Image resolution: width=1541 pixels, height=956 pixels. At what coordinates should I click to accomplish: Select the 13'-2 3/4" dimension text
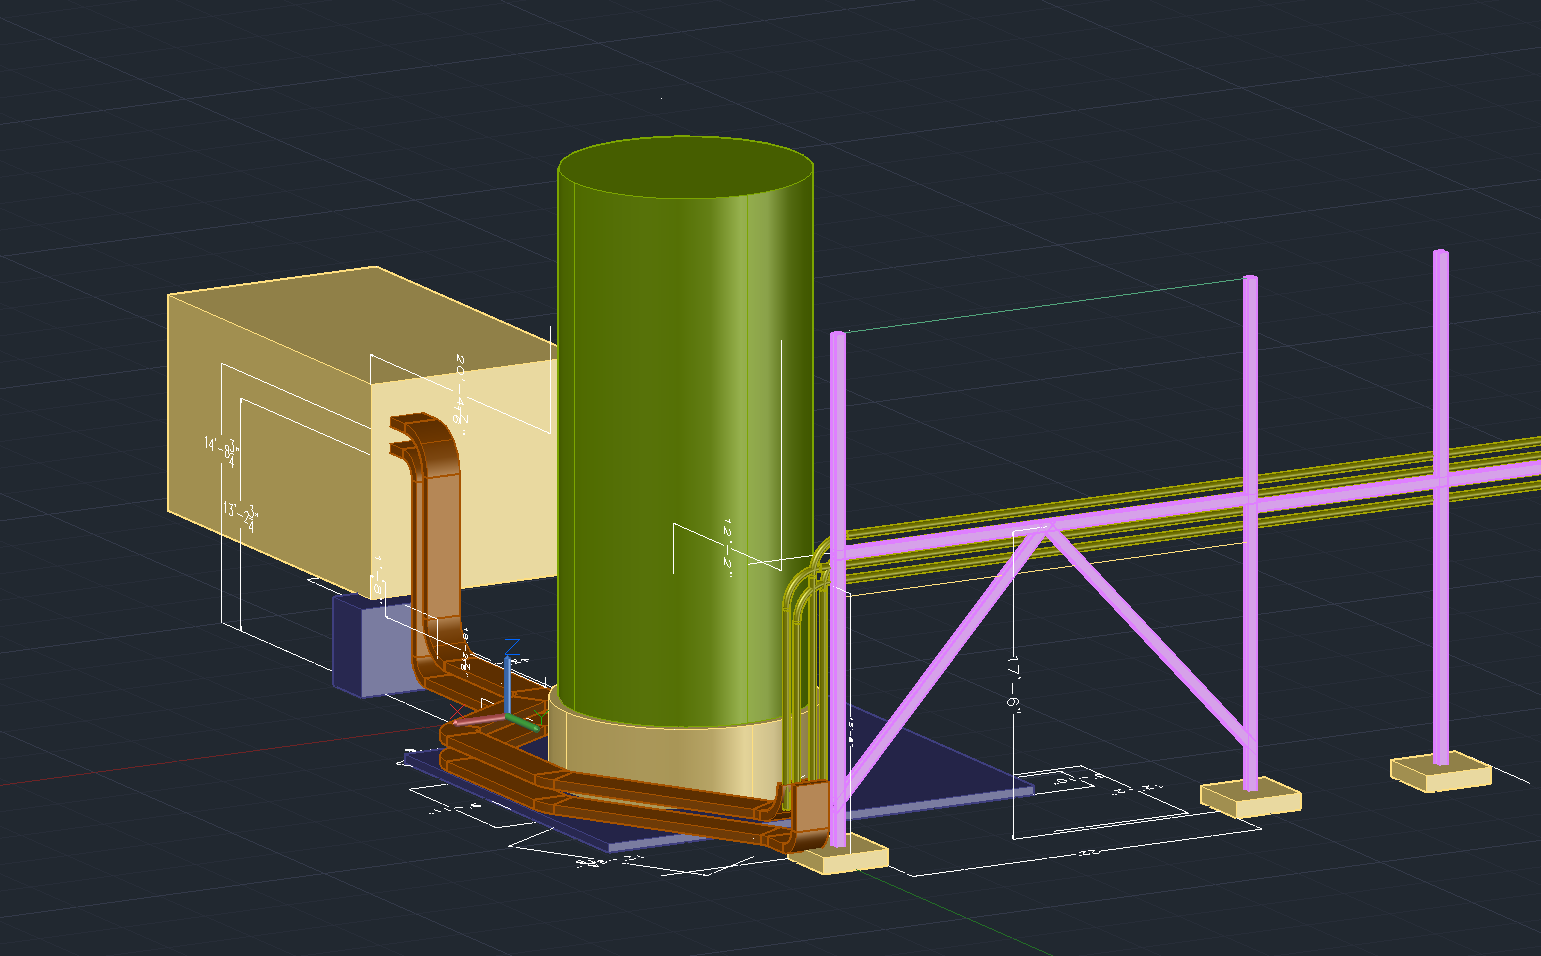click(240, 517)
